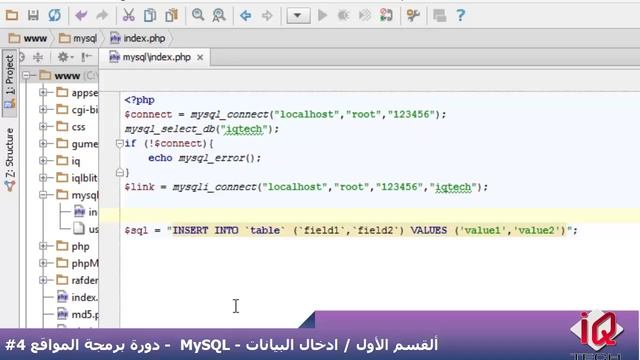This screenshot has width=640, height=360.
Task: Expand the rafder folder node
Action: [43, 280]
